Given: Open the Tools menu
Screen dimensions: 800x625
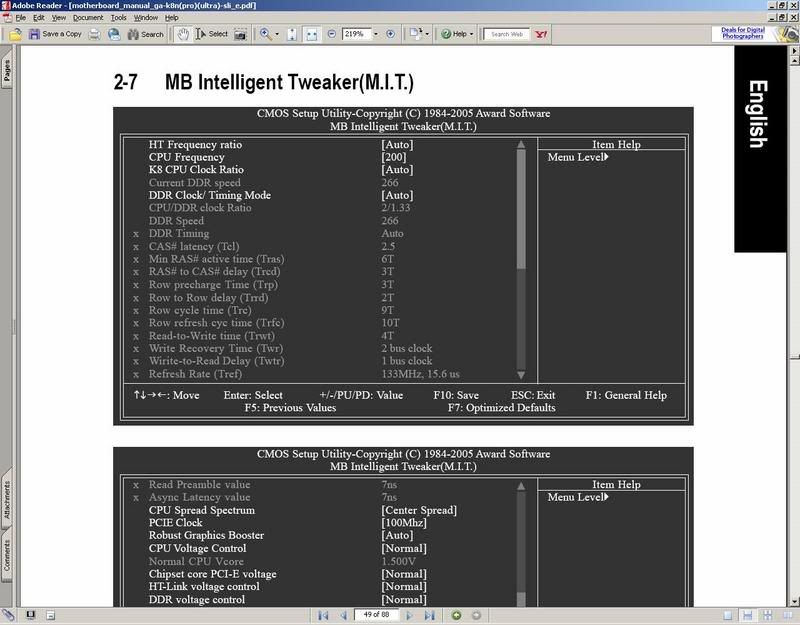Looking at the screenshot, I should pyautogui.click(x=118, y=17).
